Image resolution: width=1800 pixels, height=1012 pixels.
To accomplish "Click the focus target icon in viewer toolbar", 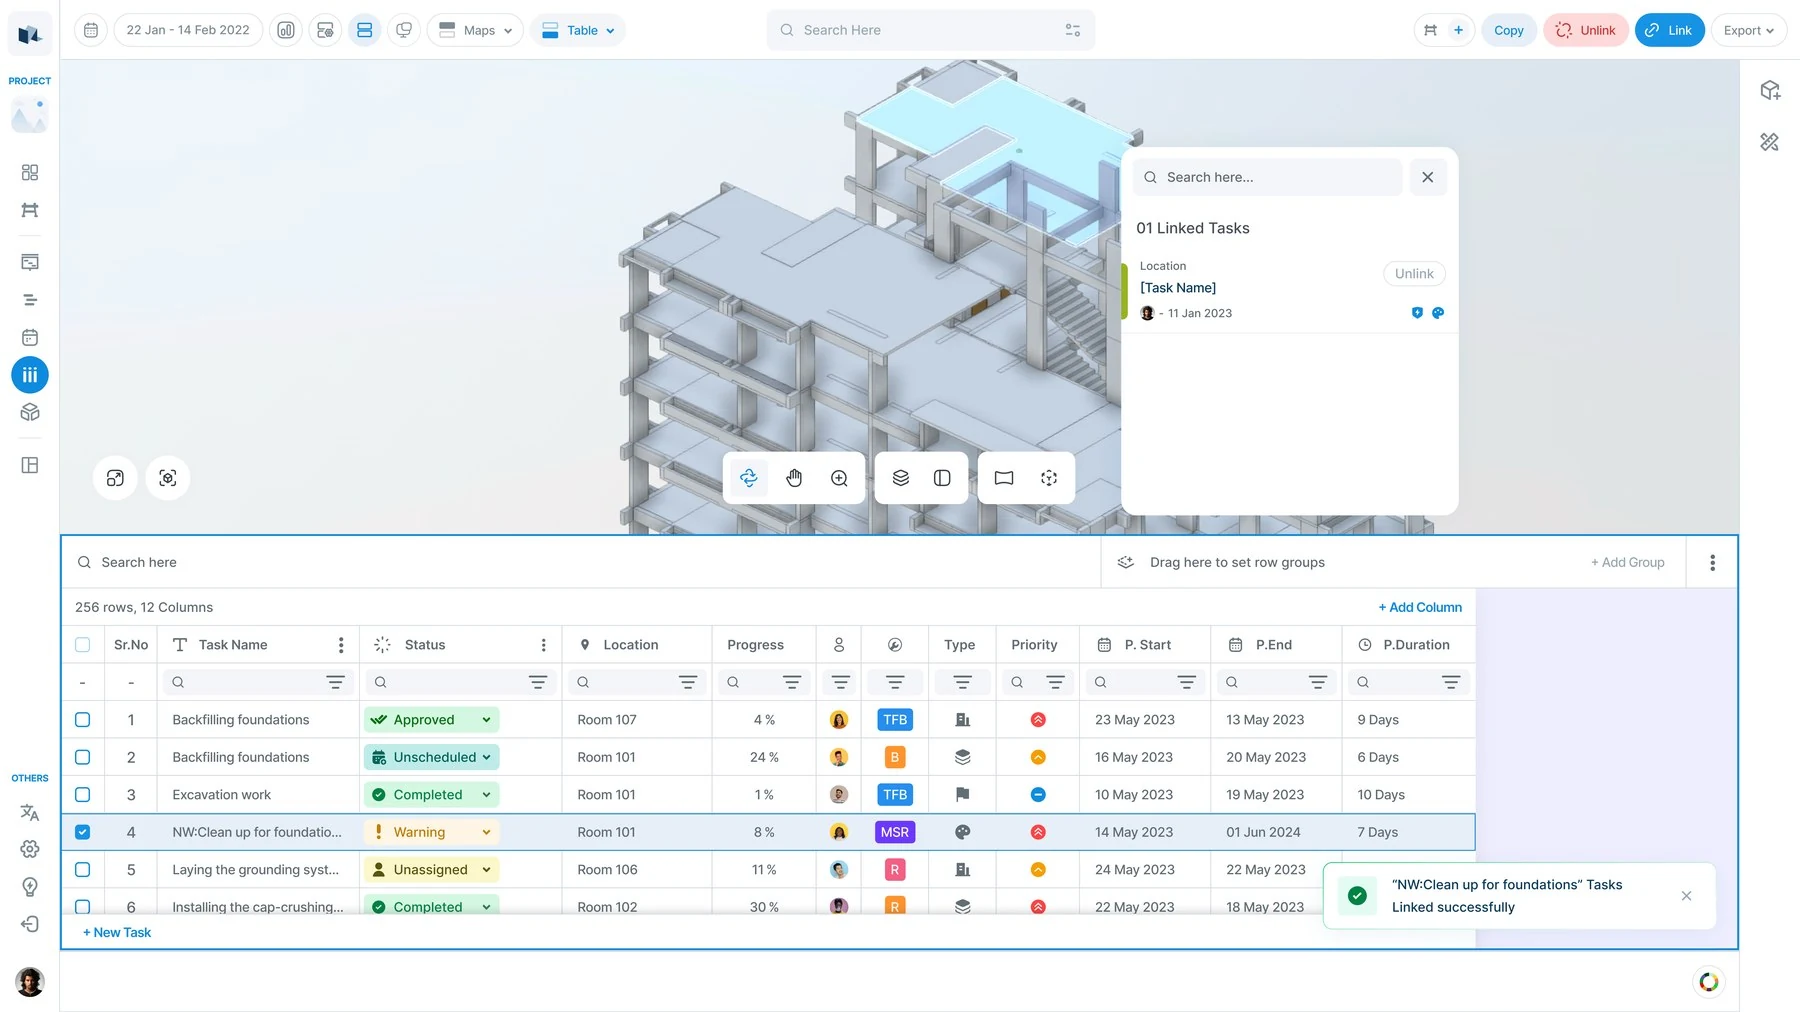I will click(x=1049, y=478).
